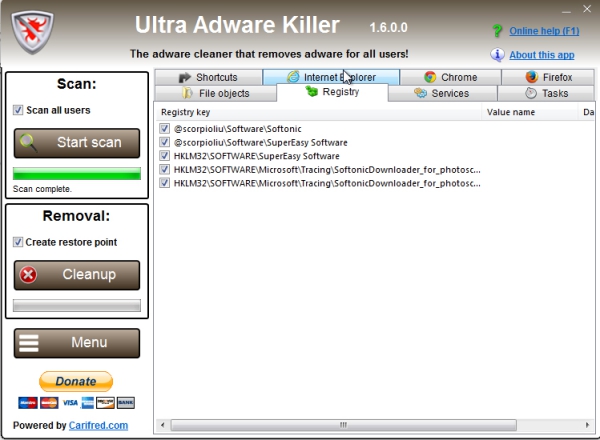Screen dimensions: 600x440
Task: Click the Tasks clock icon
Action: click(x=531, y=93)
